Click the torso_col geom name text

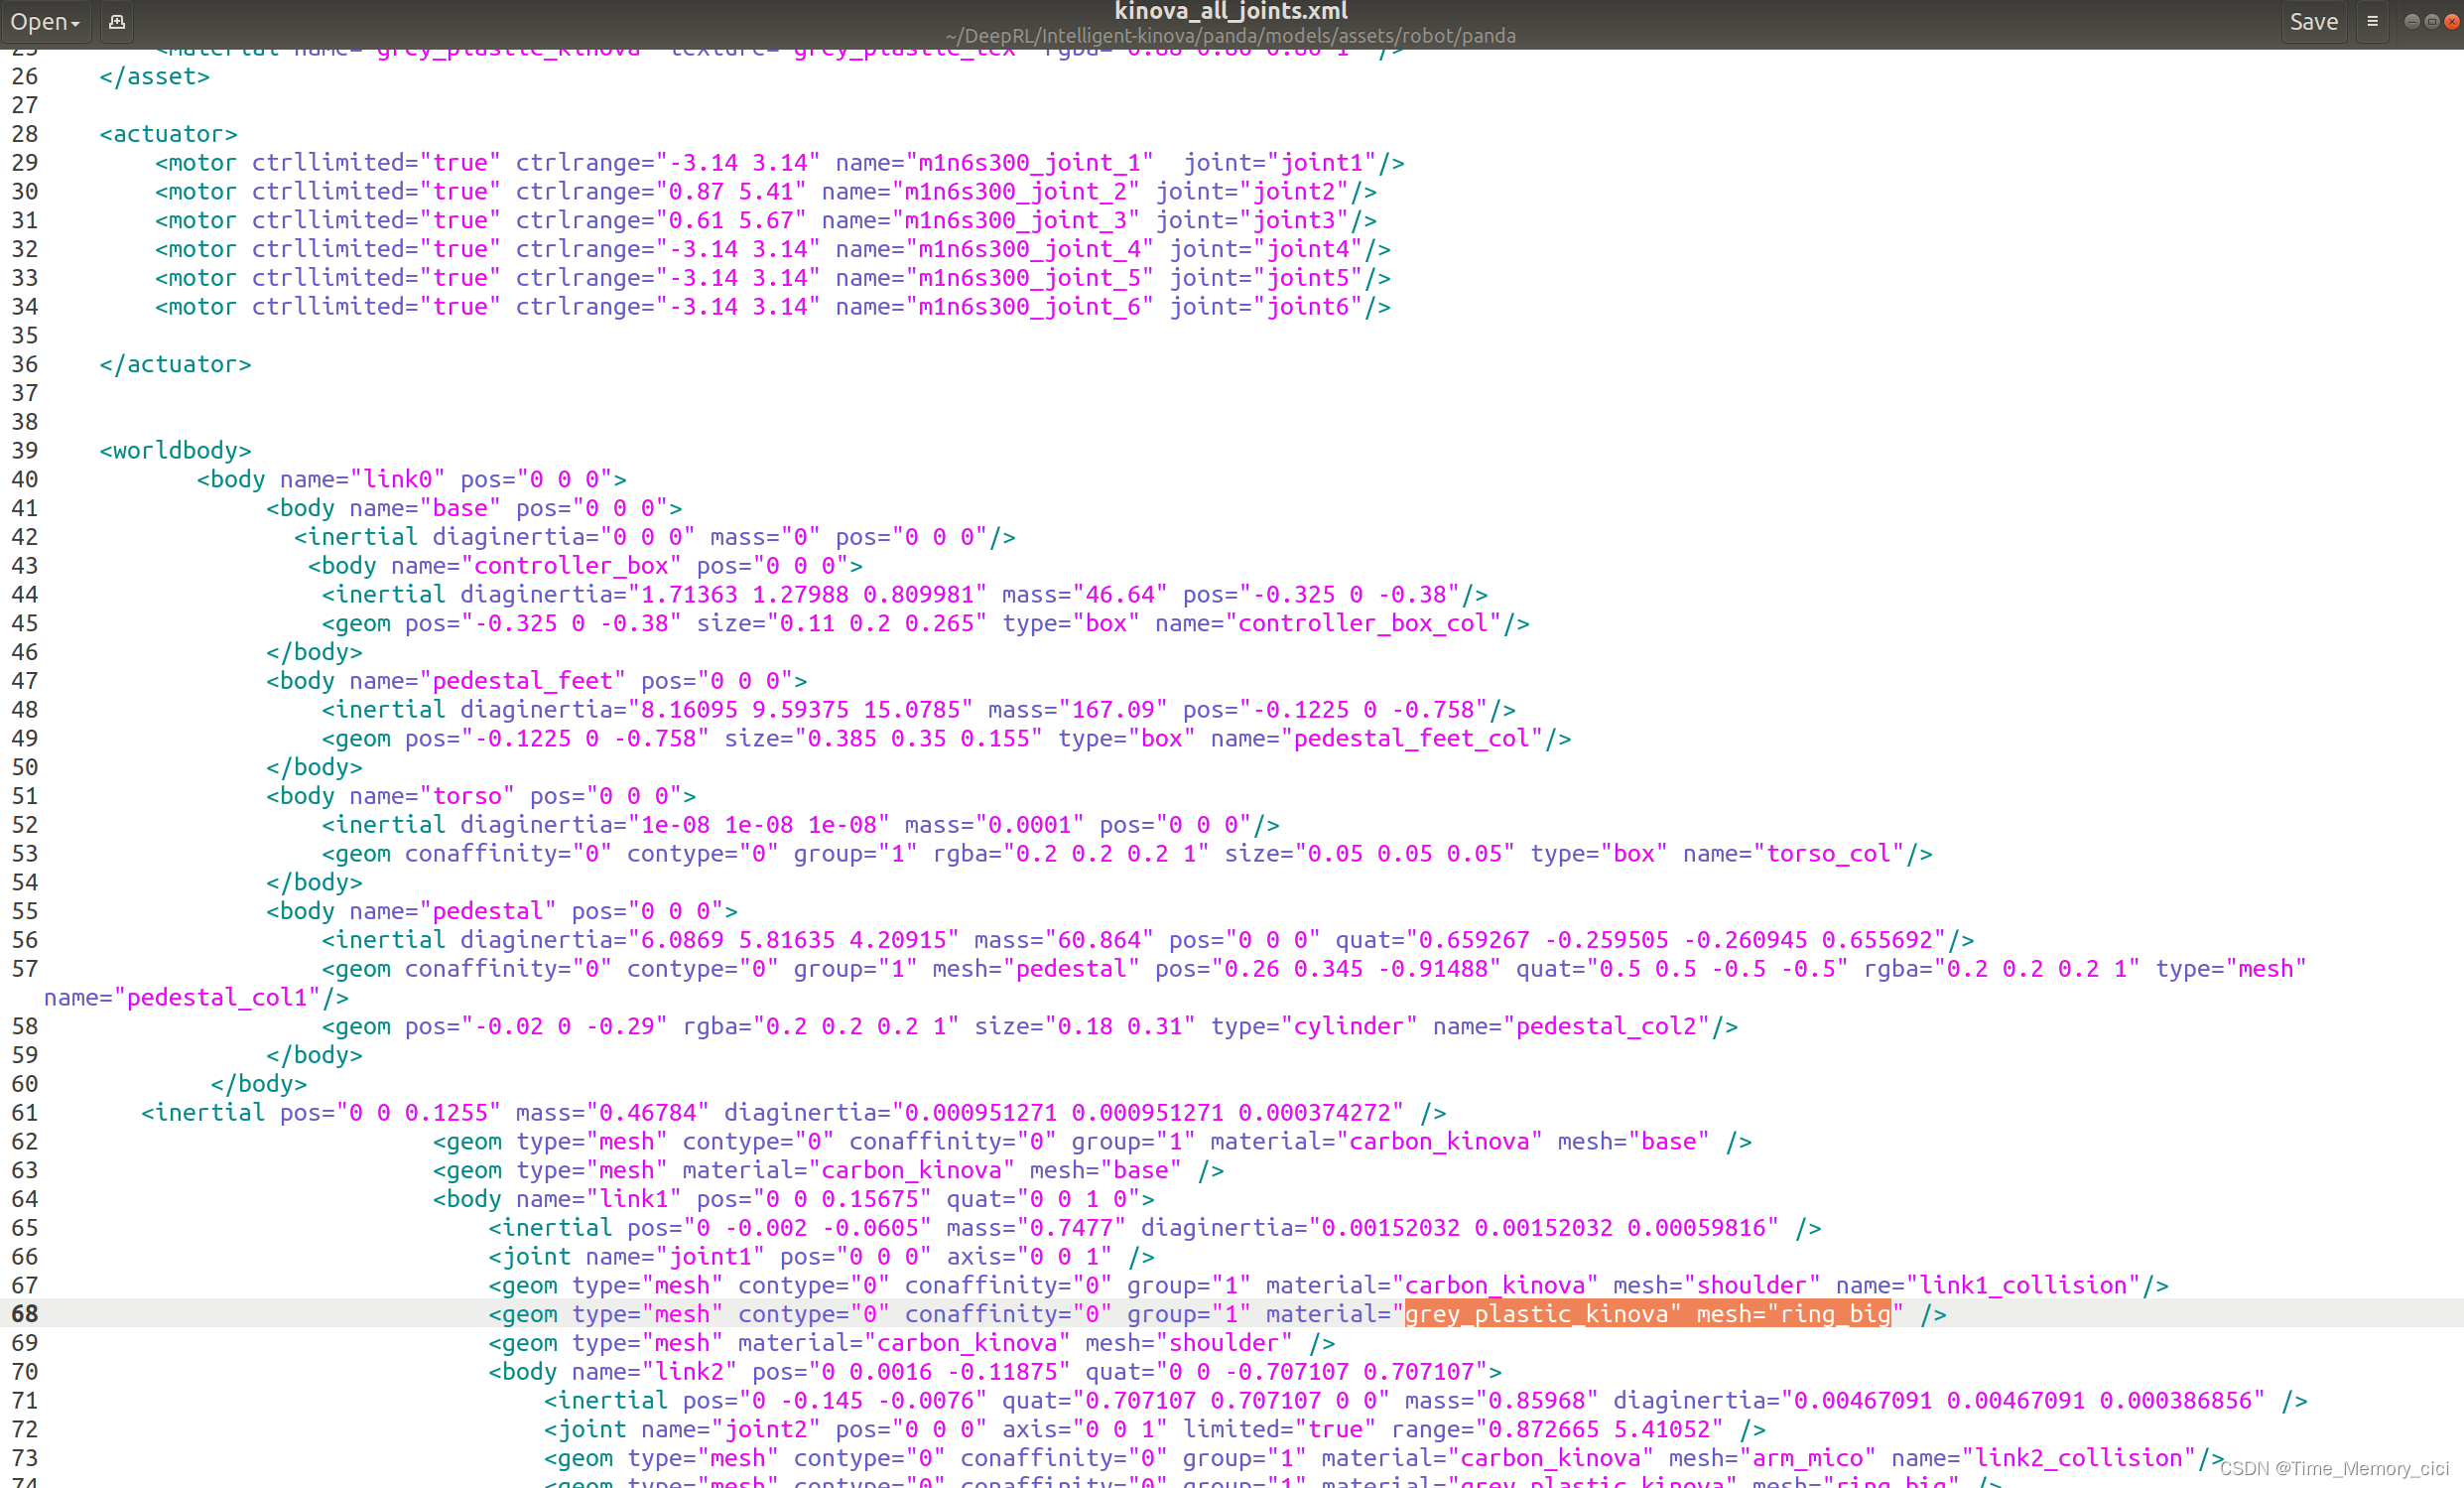pos(1828,854)
